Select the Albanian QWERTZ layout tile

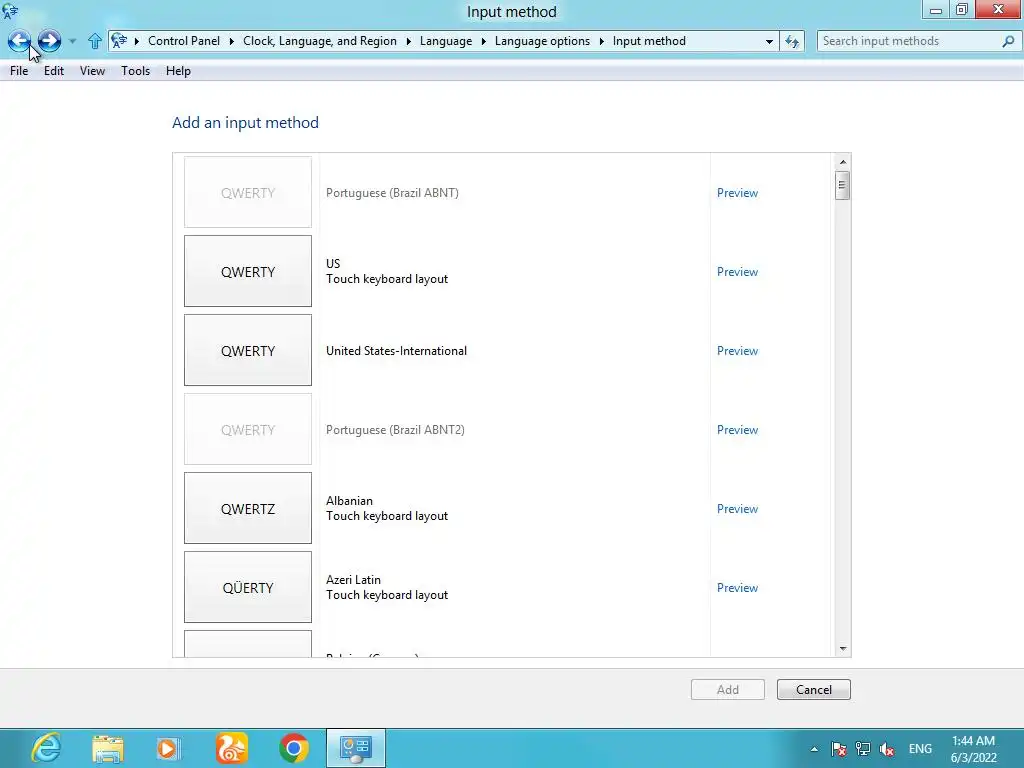[248, 508]
